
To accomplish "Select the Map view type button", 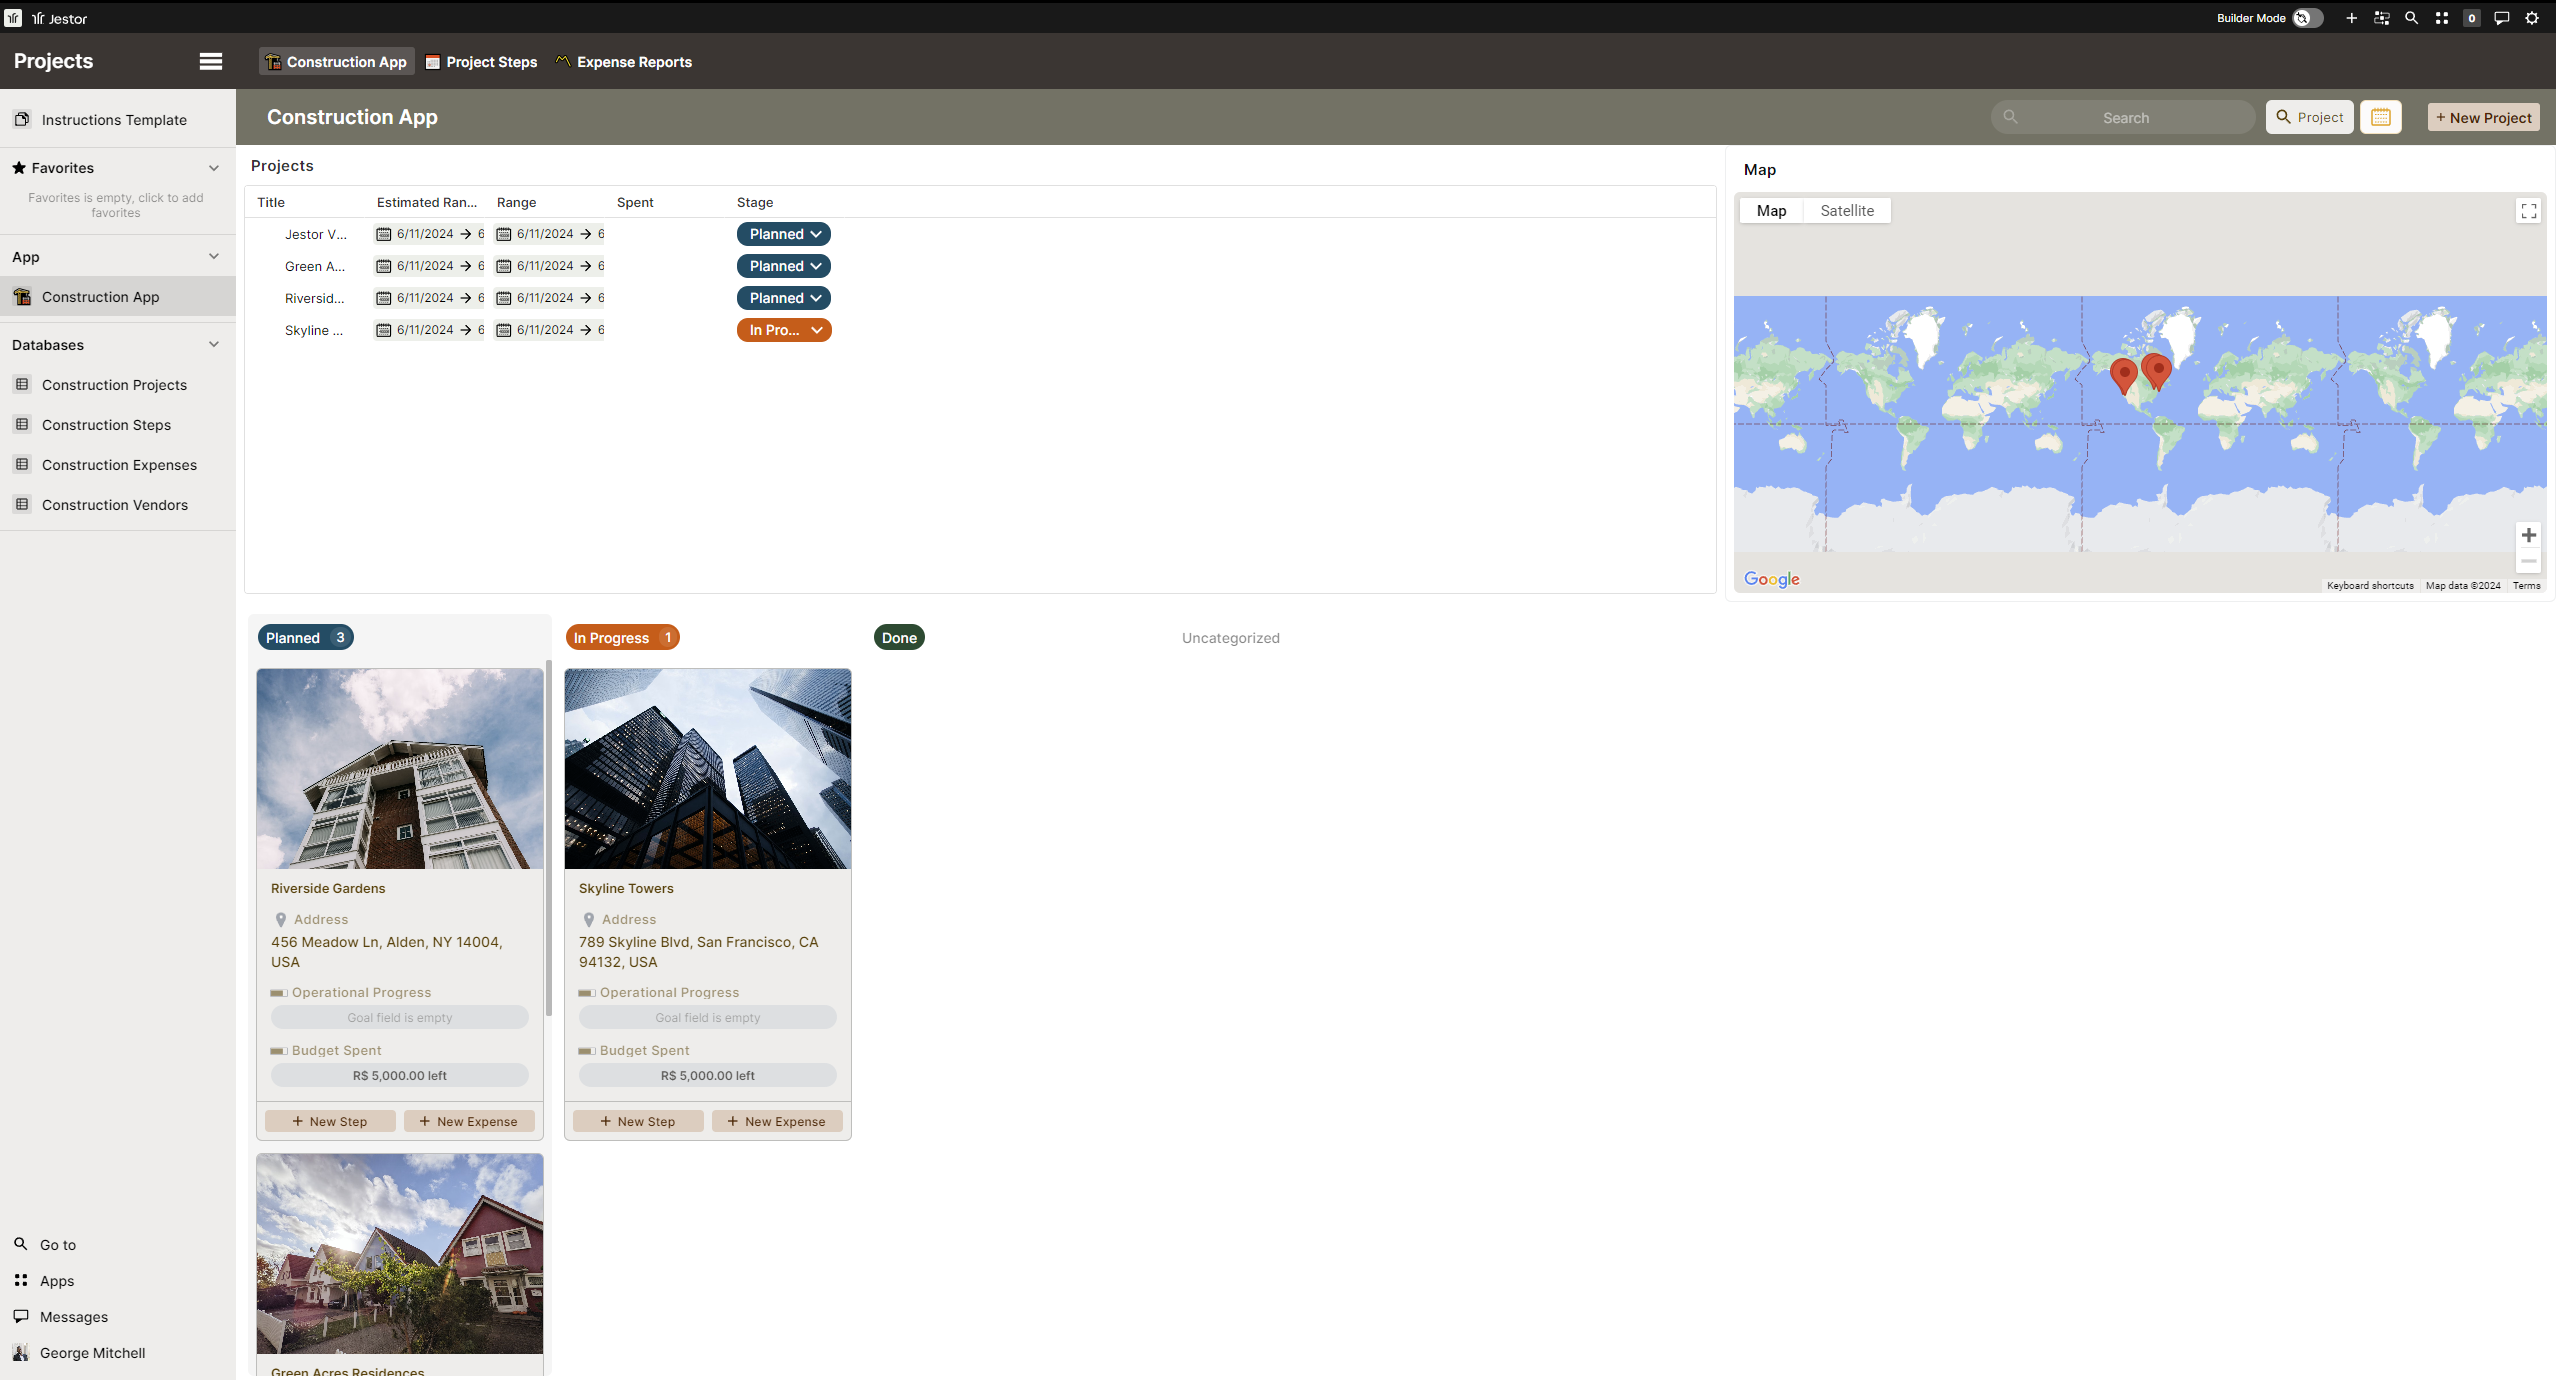I will coord(1770,211).
